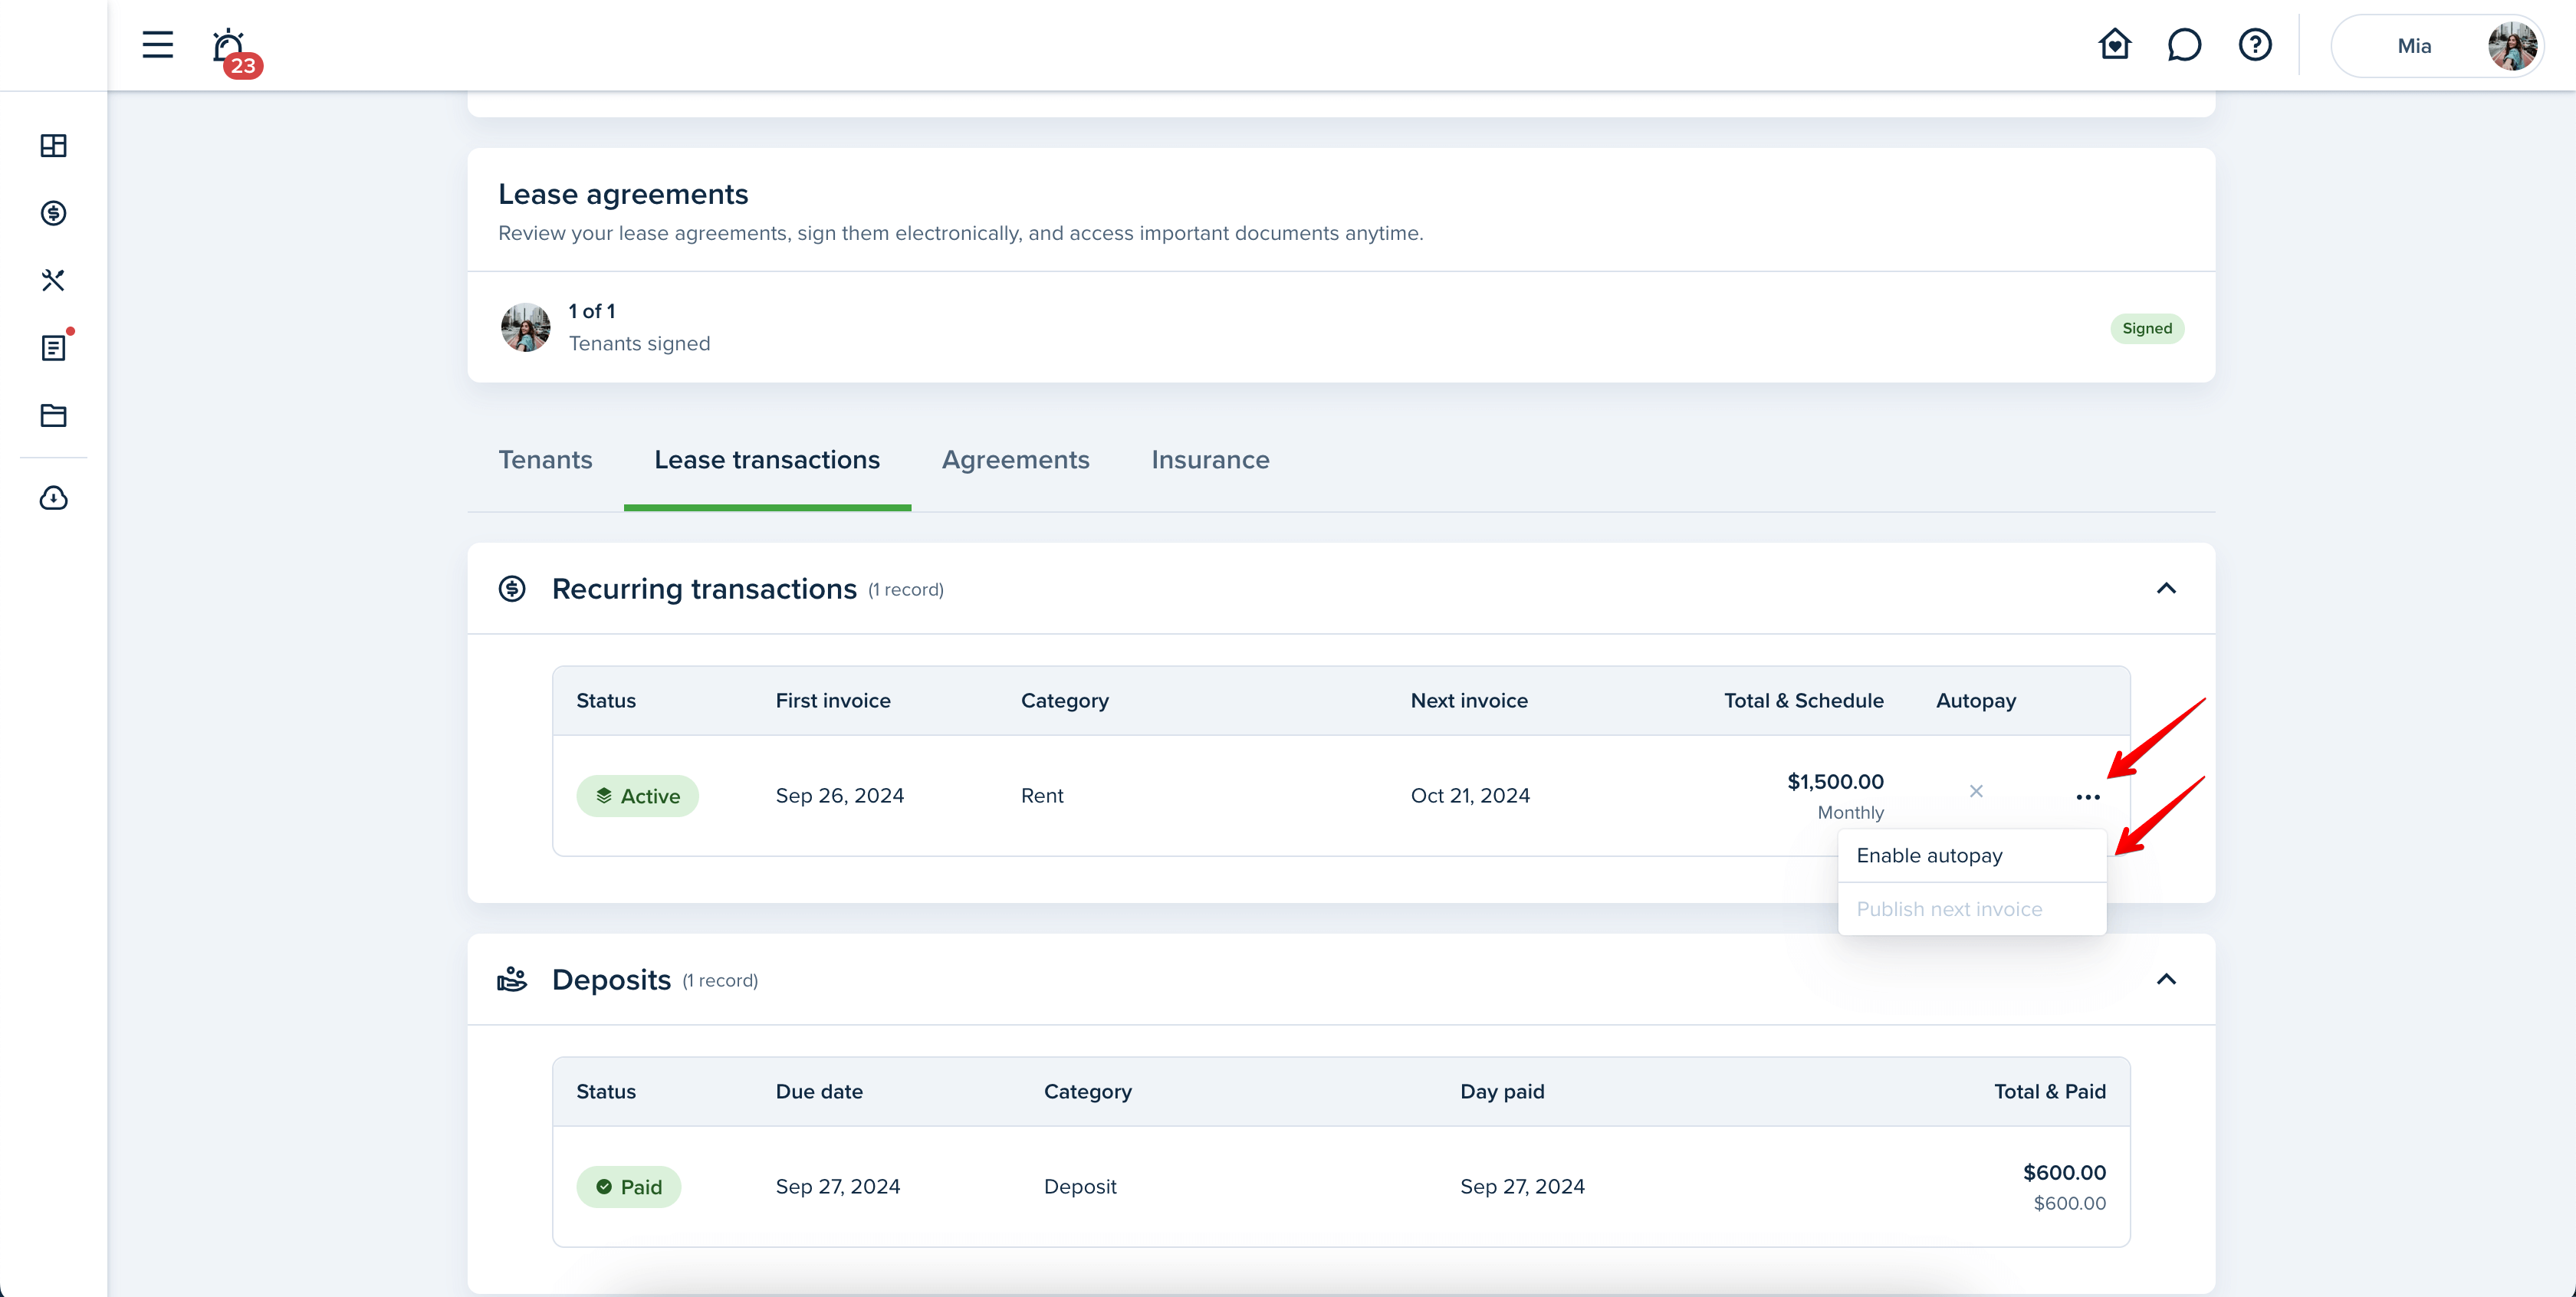Collapse the Deposits section
Screen dimensions: 2576x1297
click(x=2166, y=979)
